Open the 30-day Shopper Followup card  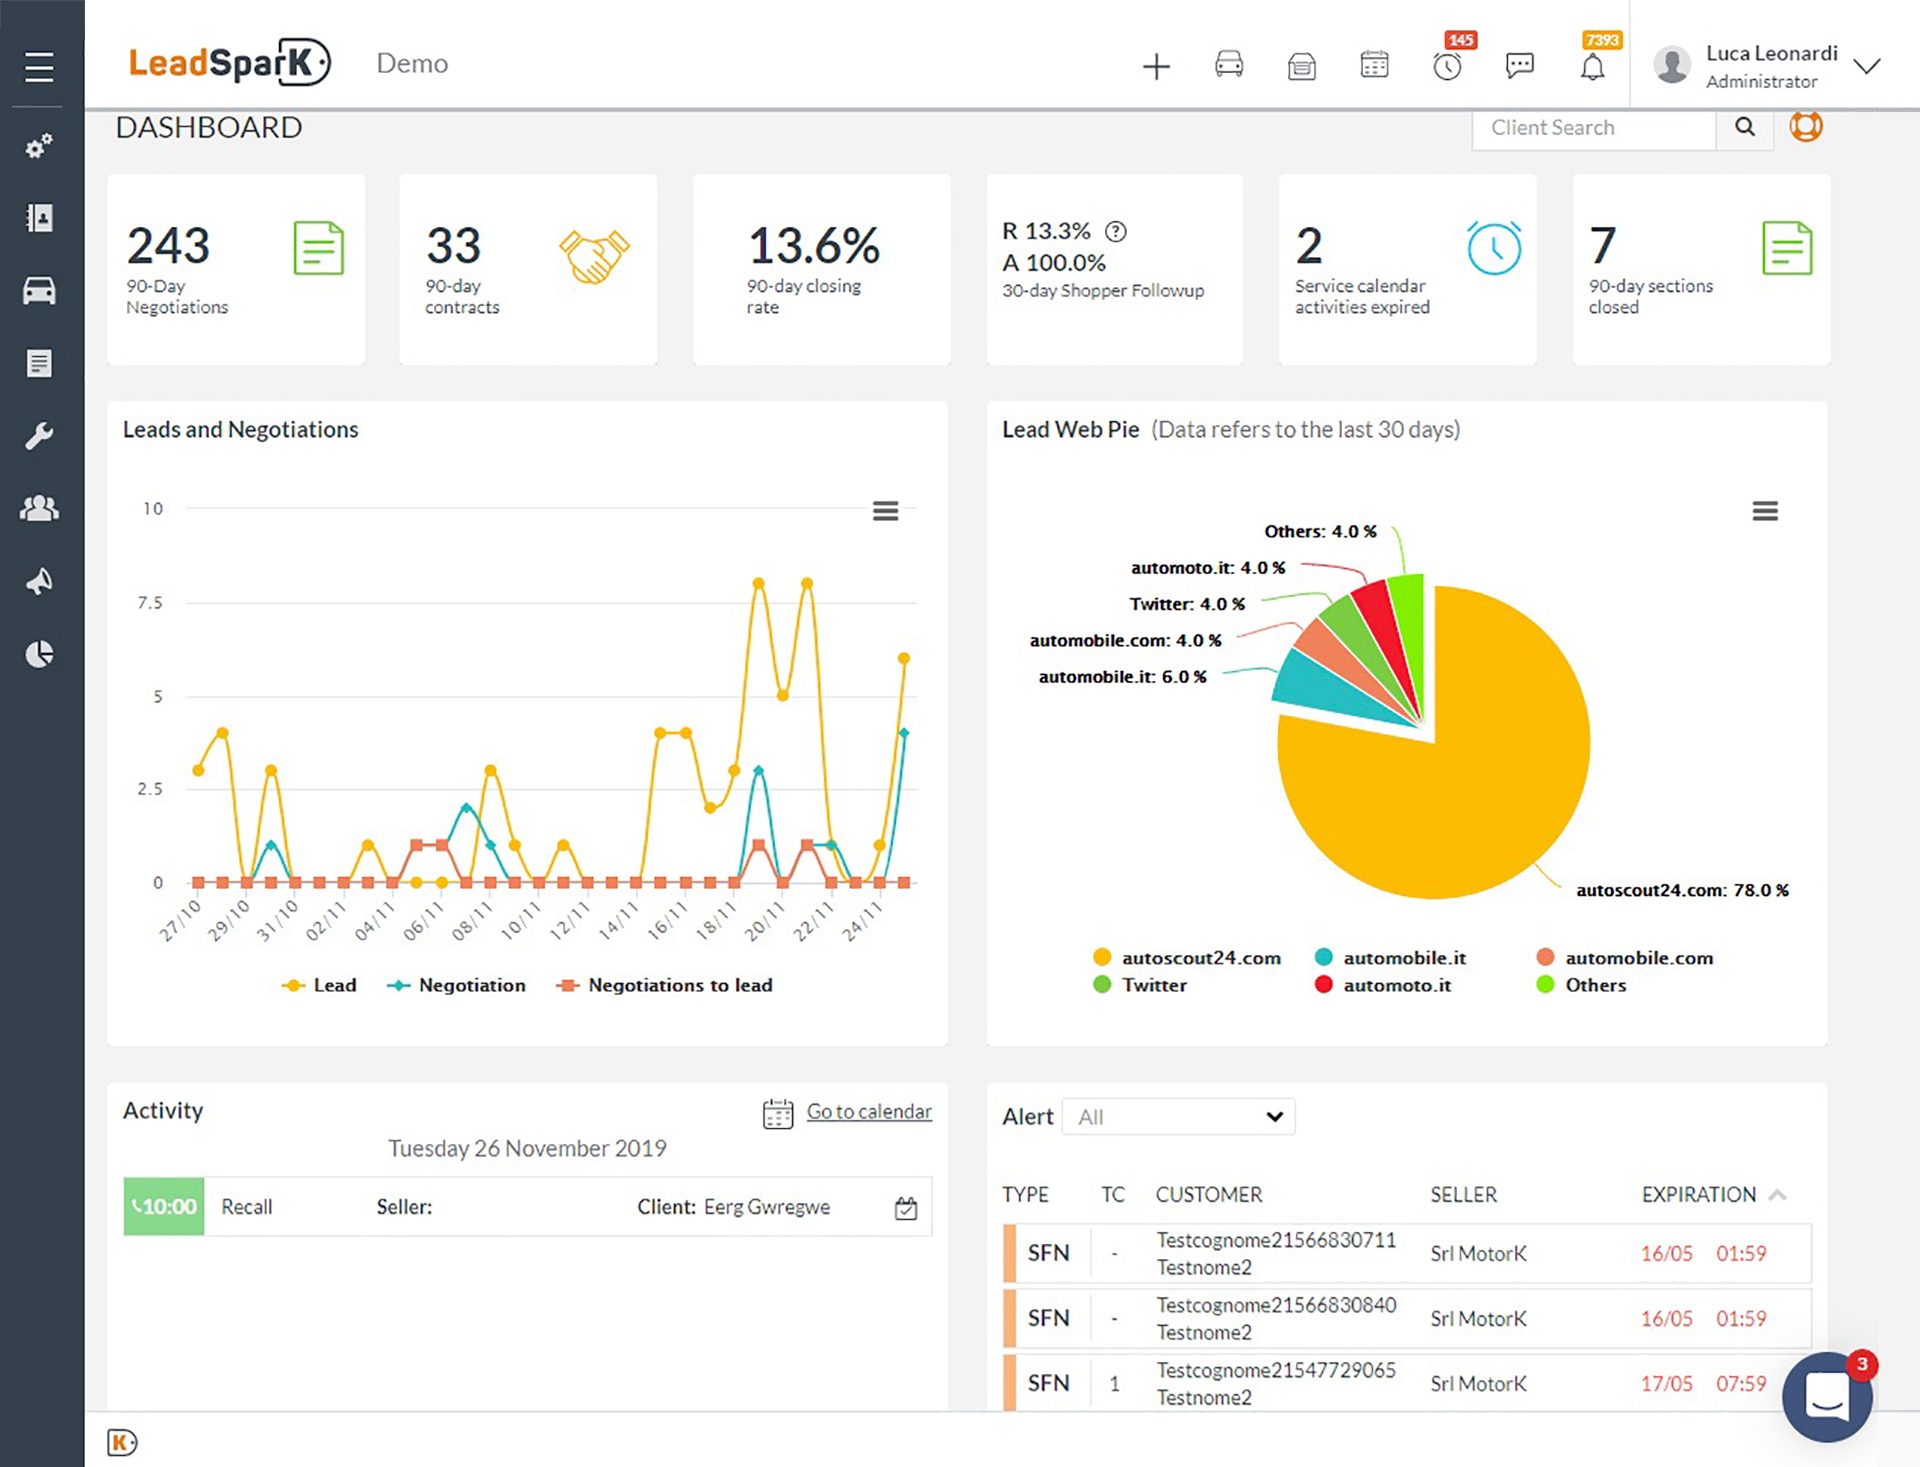[1115, 270]
